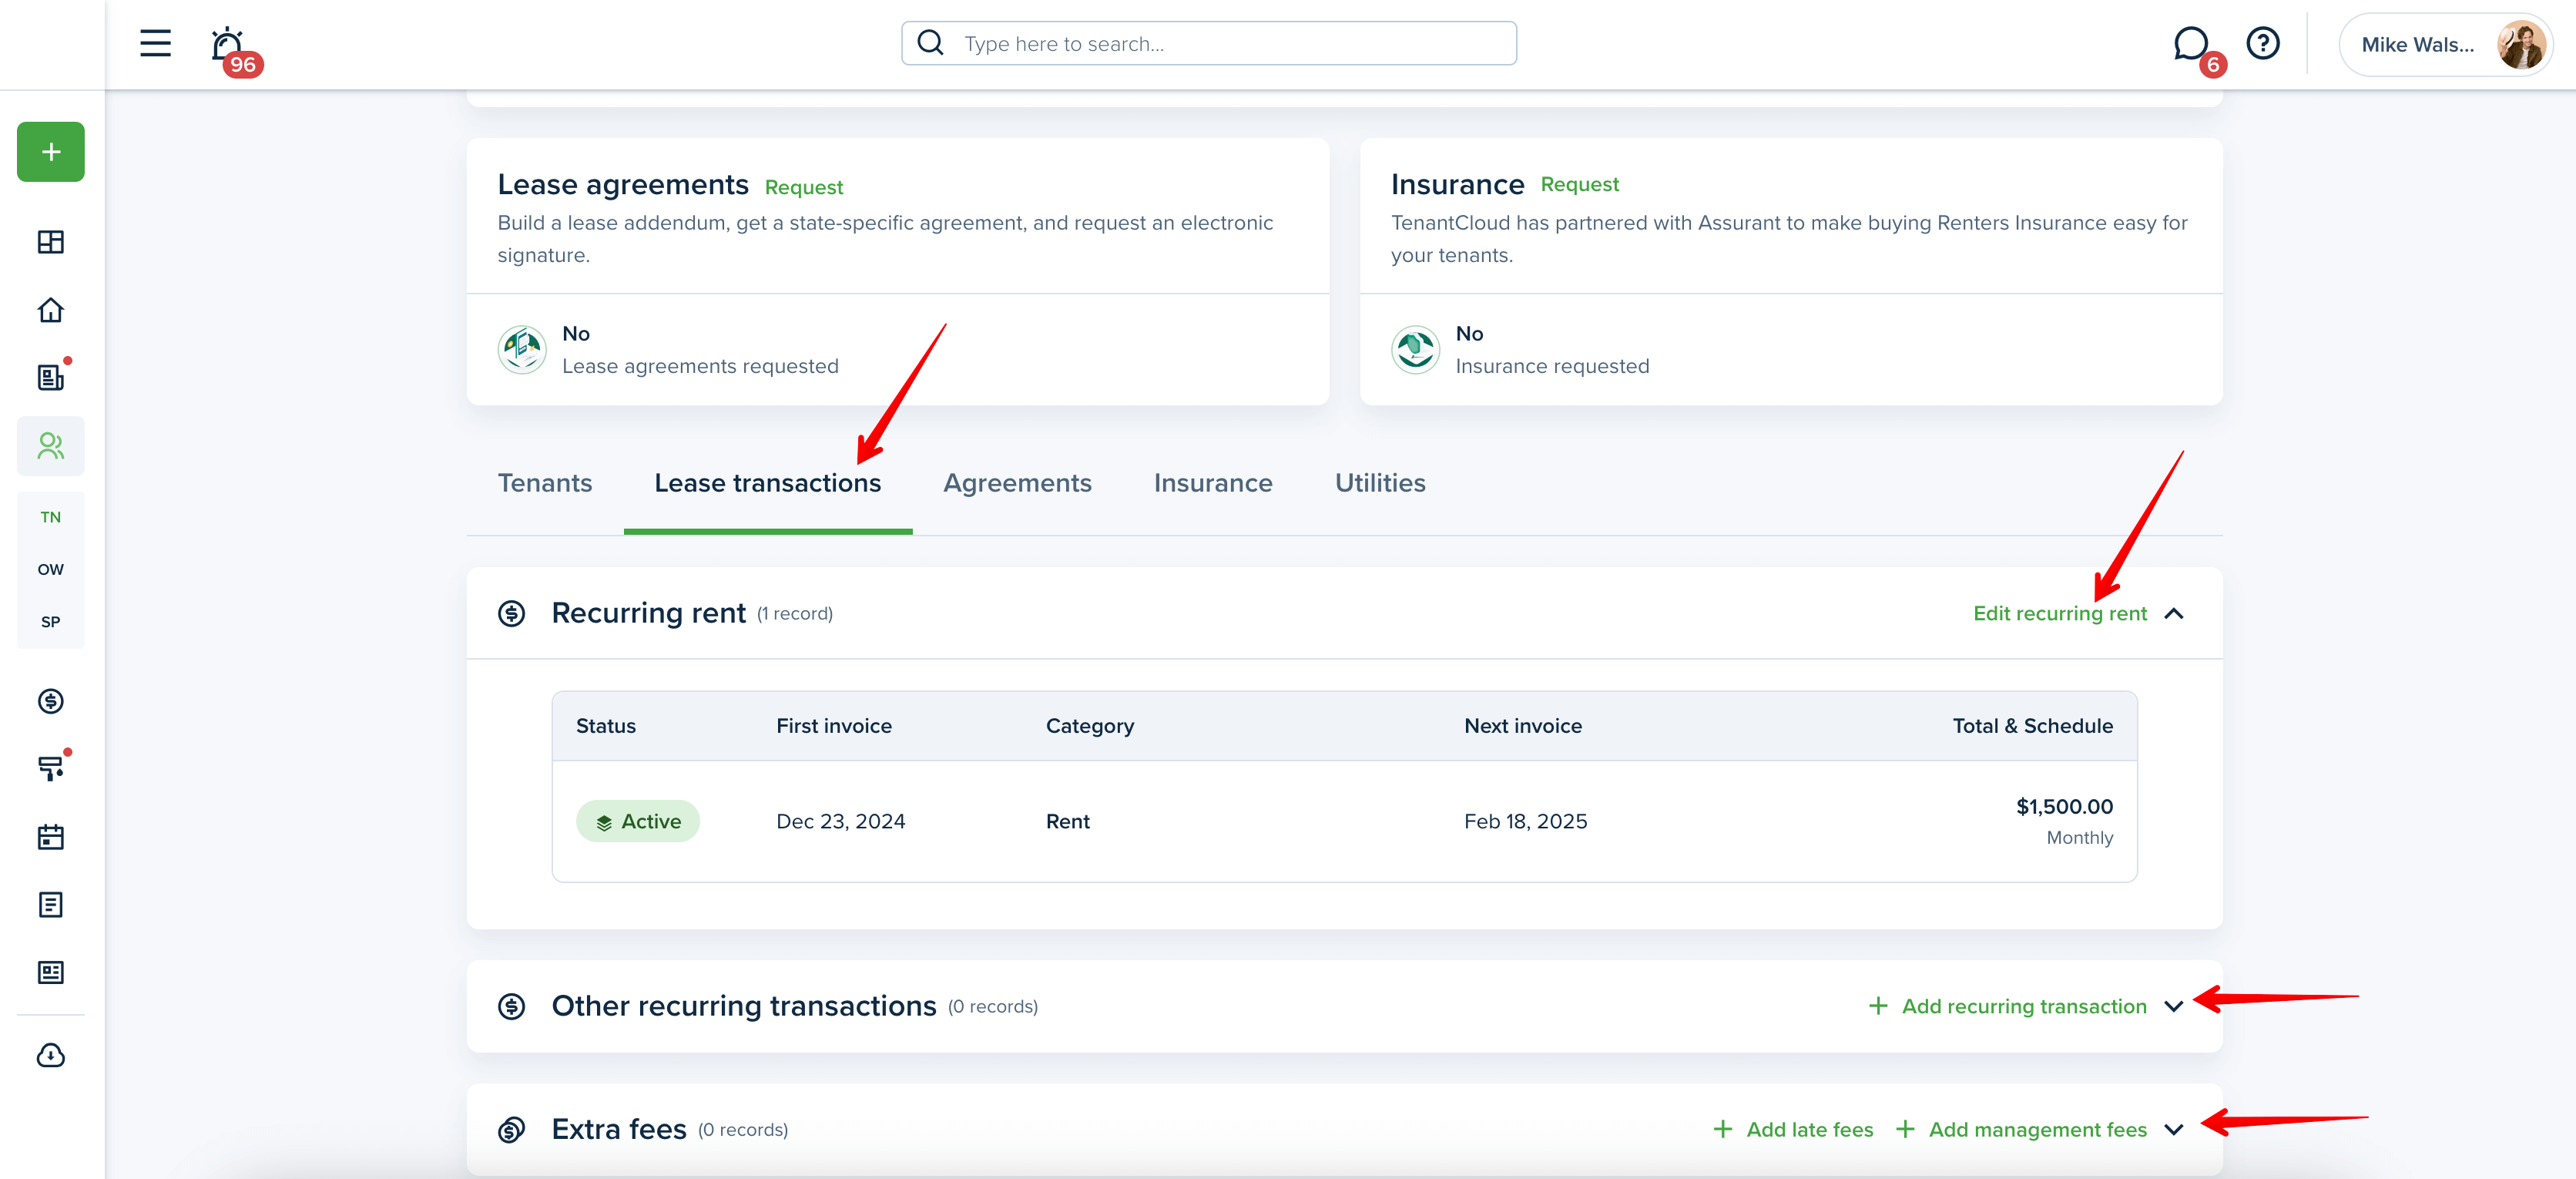Expand the Extra fees section chevron

tap(2174, 1130)
